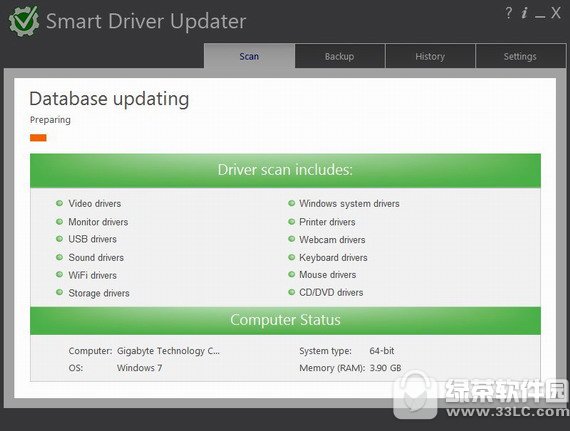Image resolution: width=570 pixels, height=431 pixels.
Task: Click the 'Keyboard drivers' list item
Action: pos(333,257)
